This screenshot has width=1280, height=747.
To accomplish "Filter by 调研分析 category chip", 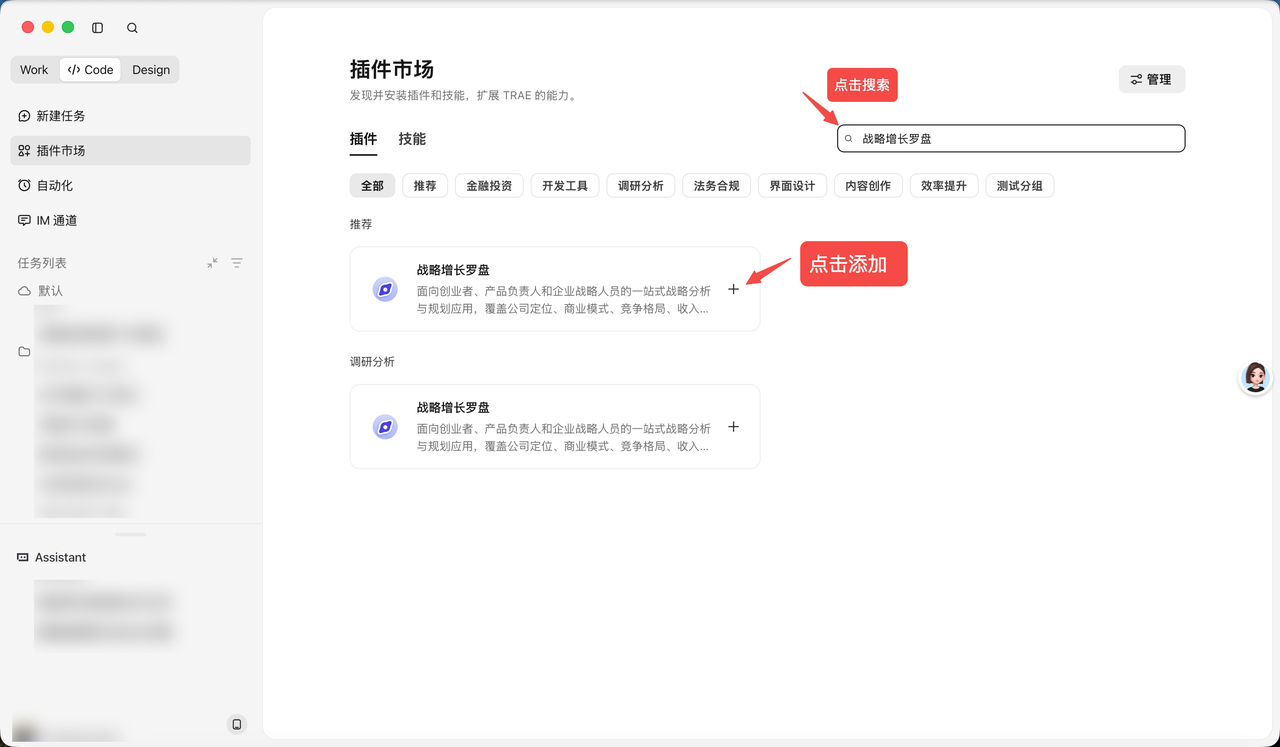I will coord(641,186).
